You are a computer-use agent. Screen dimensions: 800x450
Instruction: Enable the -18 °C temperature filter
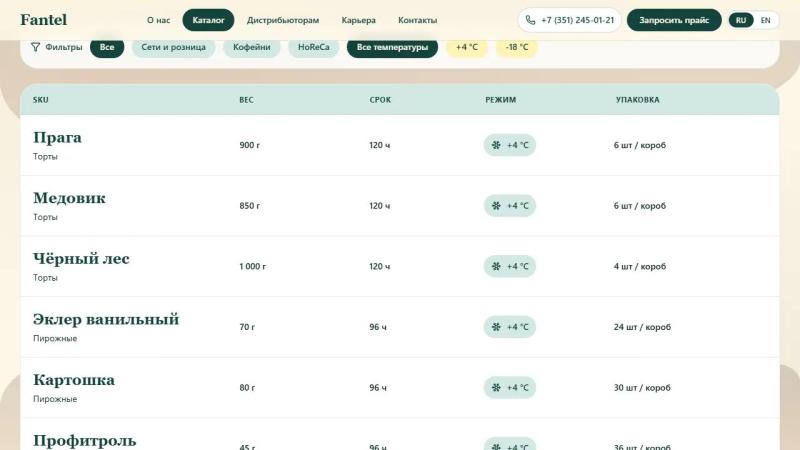(x=517, y=47)
